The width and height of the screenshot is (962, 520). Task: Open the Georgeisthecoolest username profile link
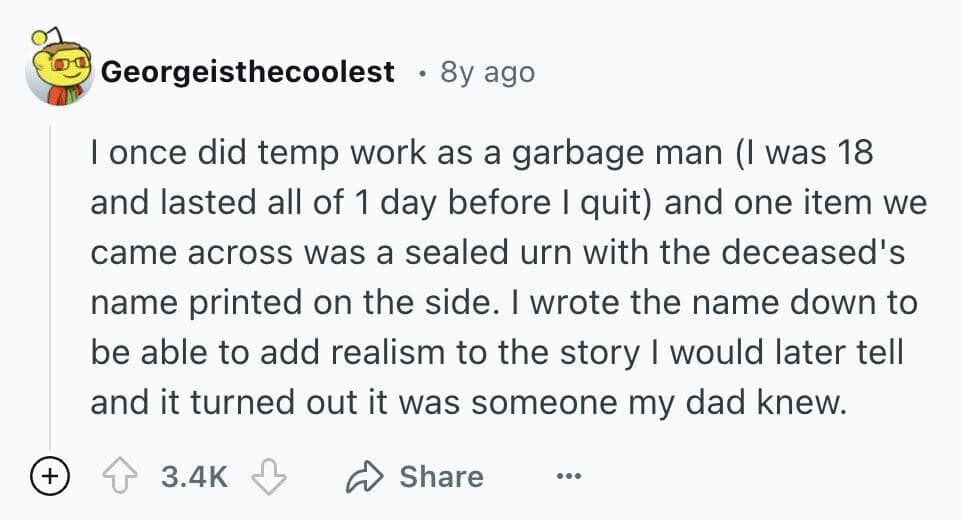248,72
